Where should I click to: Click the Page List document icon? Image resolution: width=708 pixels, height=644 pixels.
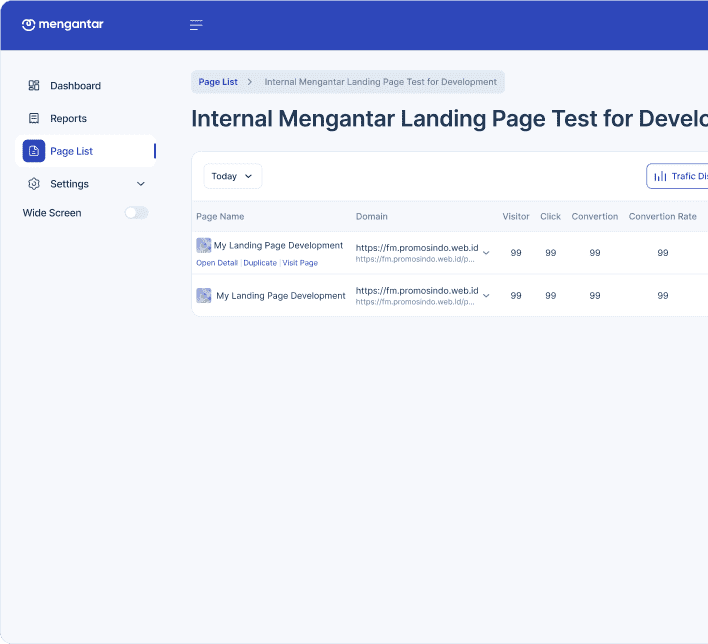coord(34,151)
